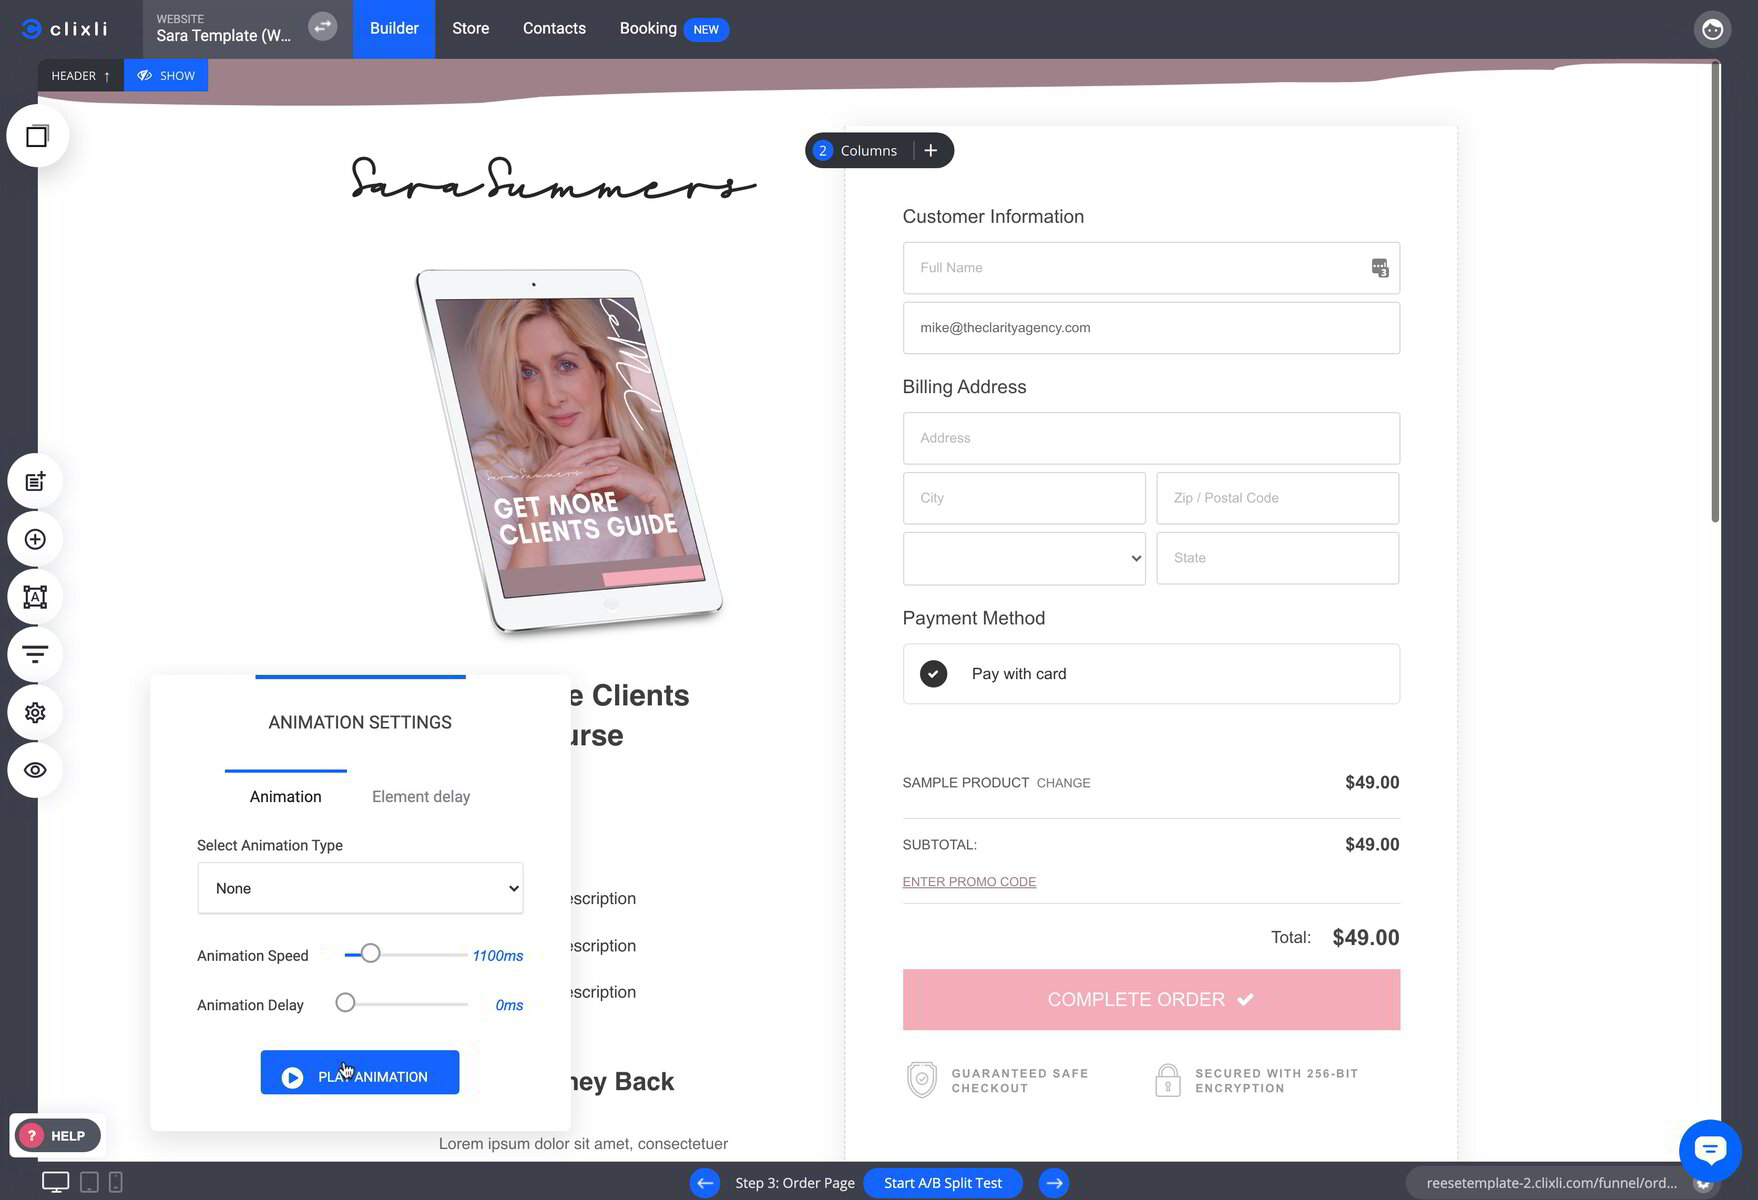Switch to desktop view icon

pyautogui.click(x=55, y=1182)
